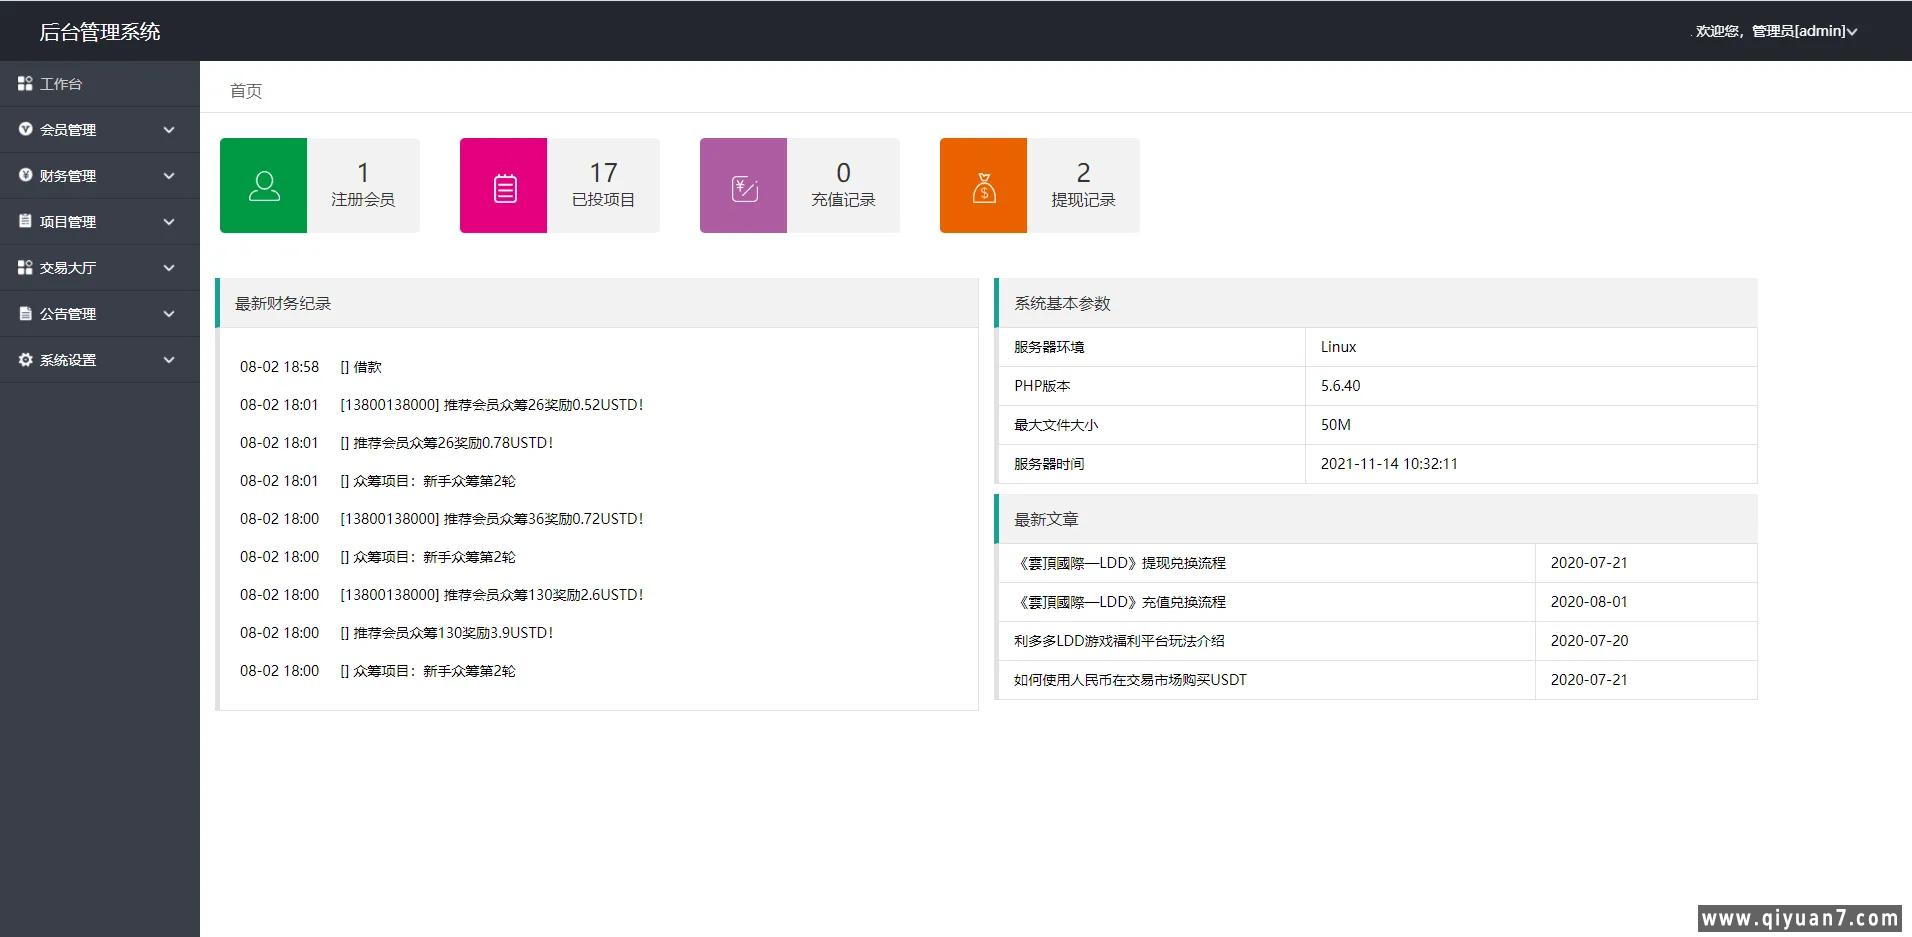Select 工作台 in the sidebar menu
Viewport: 1912px width, 937px height.
[62, 83]
